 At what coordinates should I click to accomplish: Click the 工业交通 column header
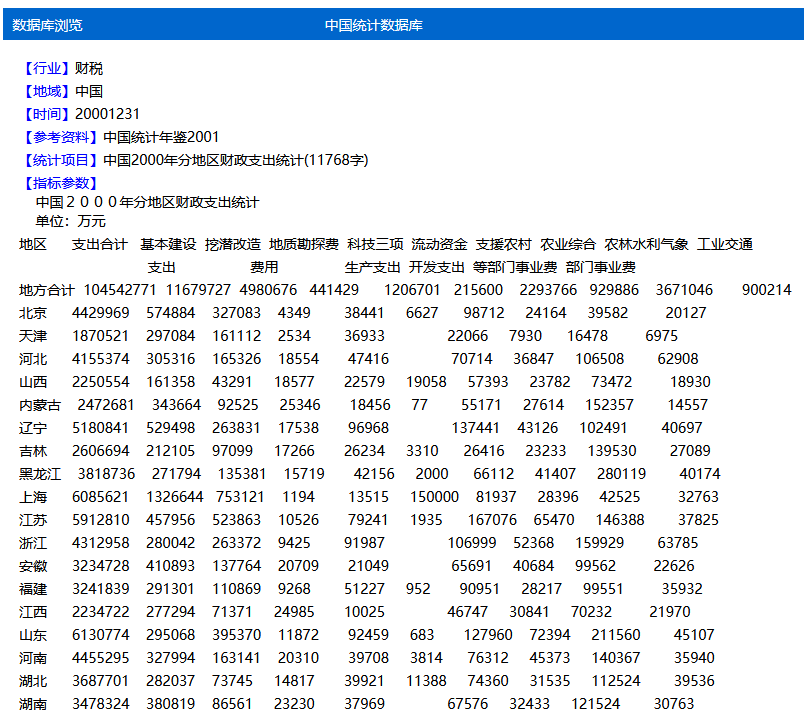click(x=725, y=242)
